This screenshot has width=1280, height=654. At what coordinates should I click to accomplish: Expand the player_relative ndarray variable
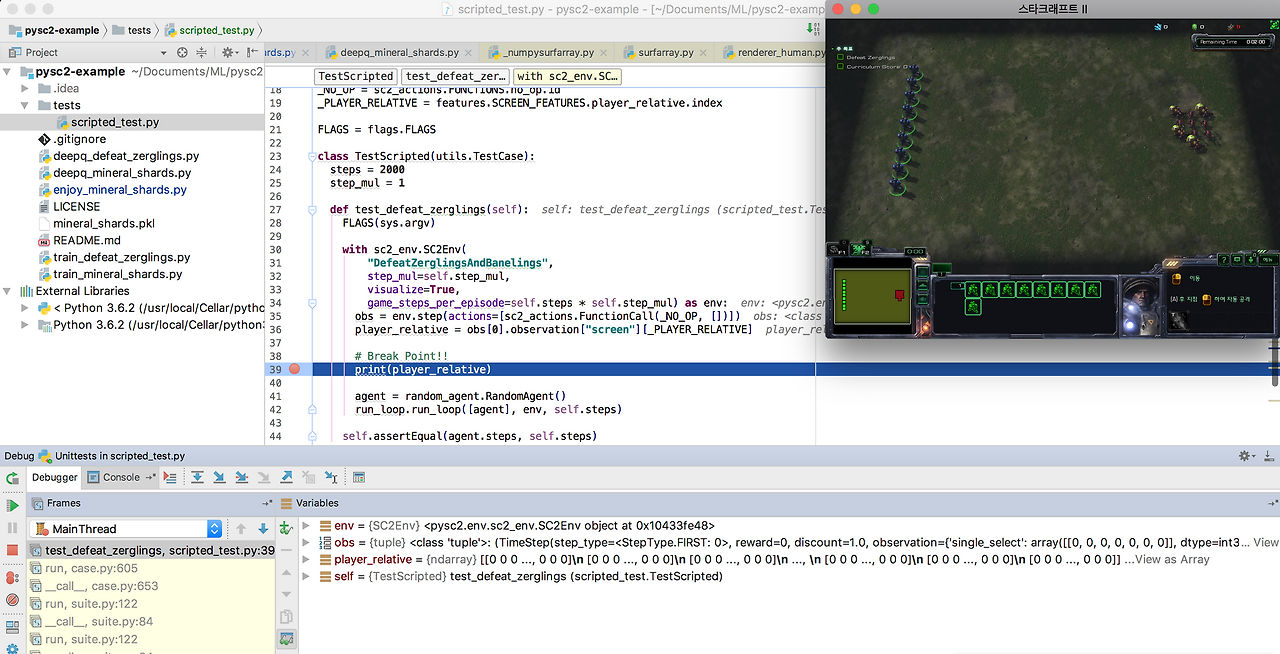[307, 559]
